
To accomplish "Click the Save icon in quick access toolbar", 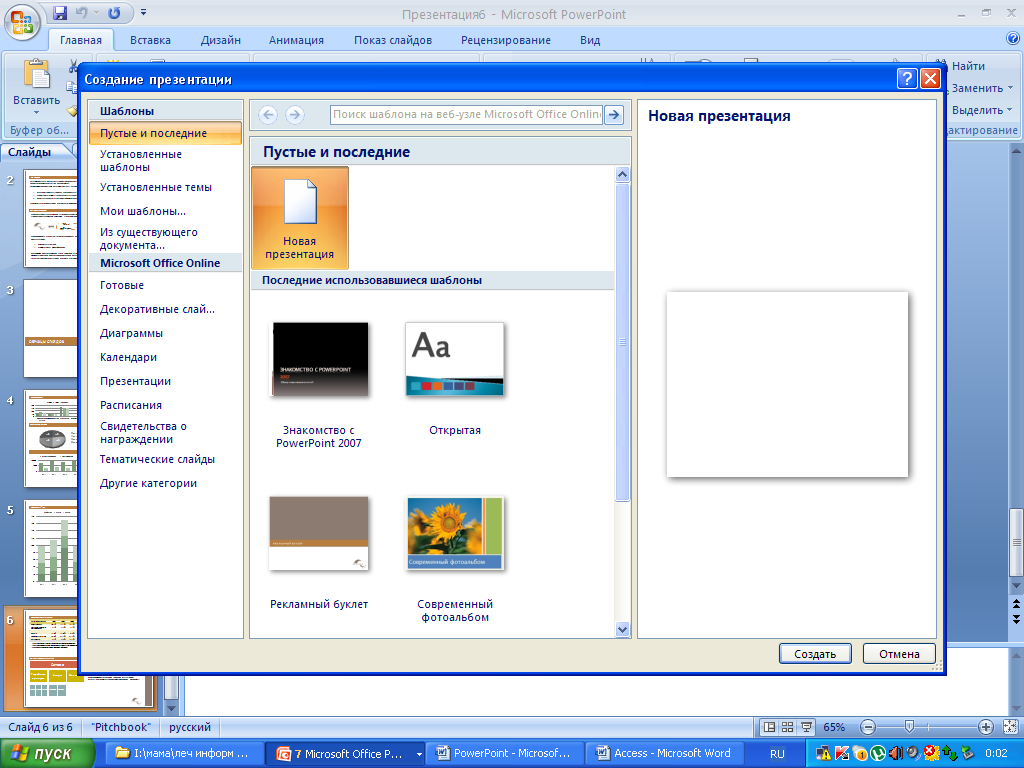I will [60, 12].
